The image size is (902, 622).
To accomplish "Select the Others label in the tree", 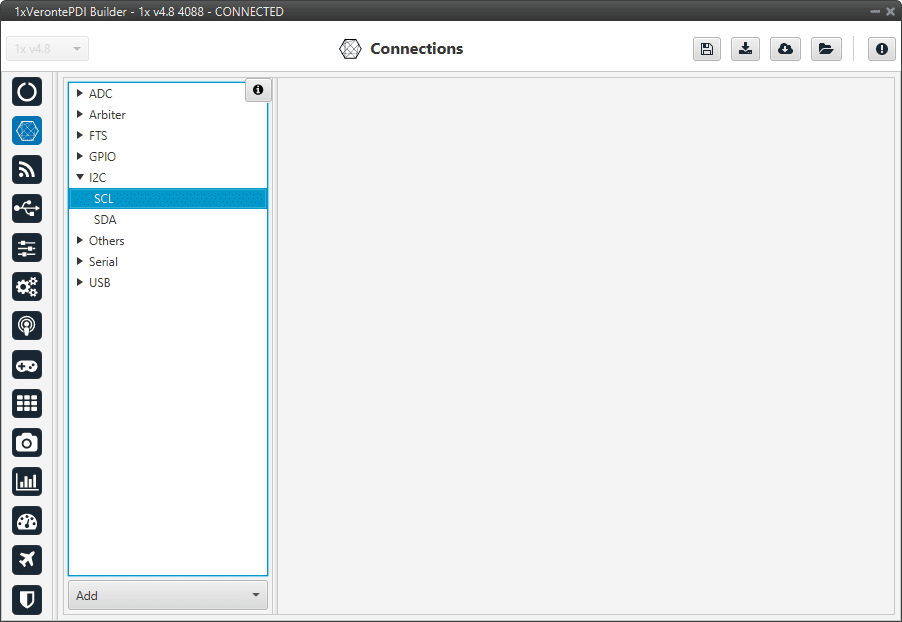I will pos(106,241).
